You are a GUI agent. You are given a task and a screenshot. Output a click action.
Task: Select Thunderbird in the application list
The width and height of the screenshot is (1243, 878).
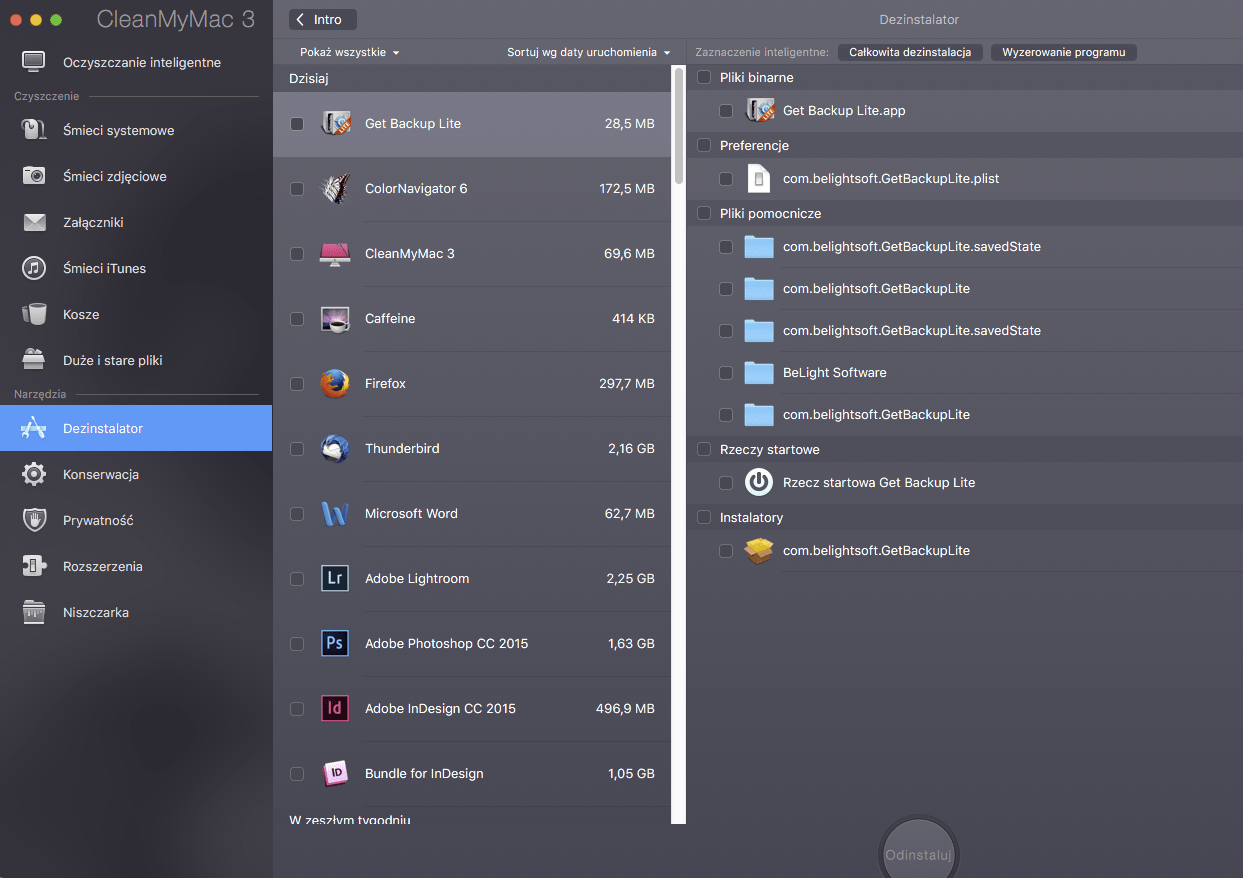[x=402, y=448]
